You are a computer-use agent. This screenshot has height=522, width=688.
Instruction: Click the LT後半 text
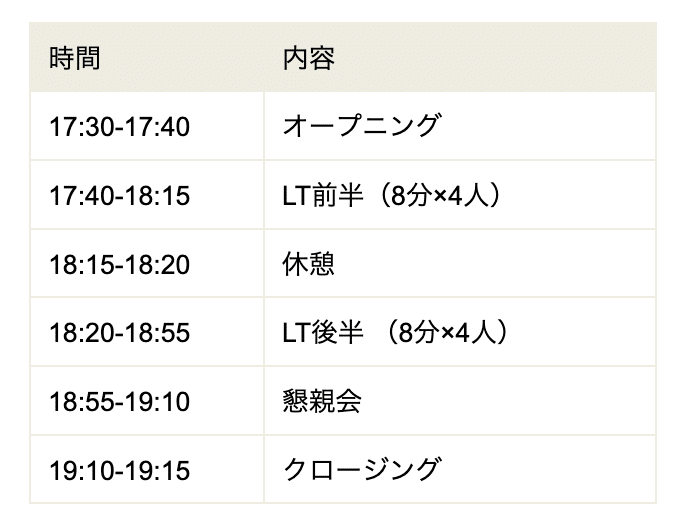pos(320,333)
